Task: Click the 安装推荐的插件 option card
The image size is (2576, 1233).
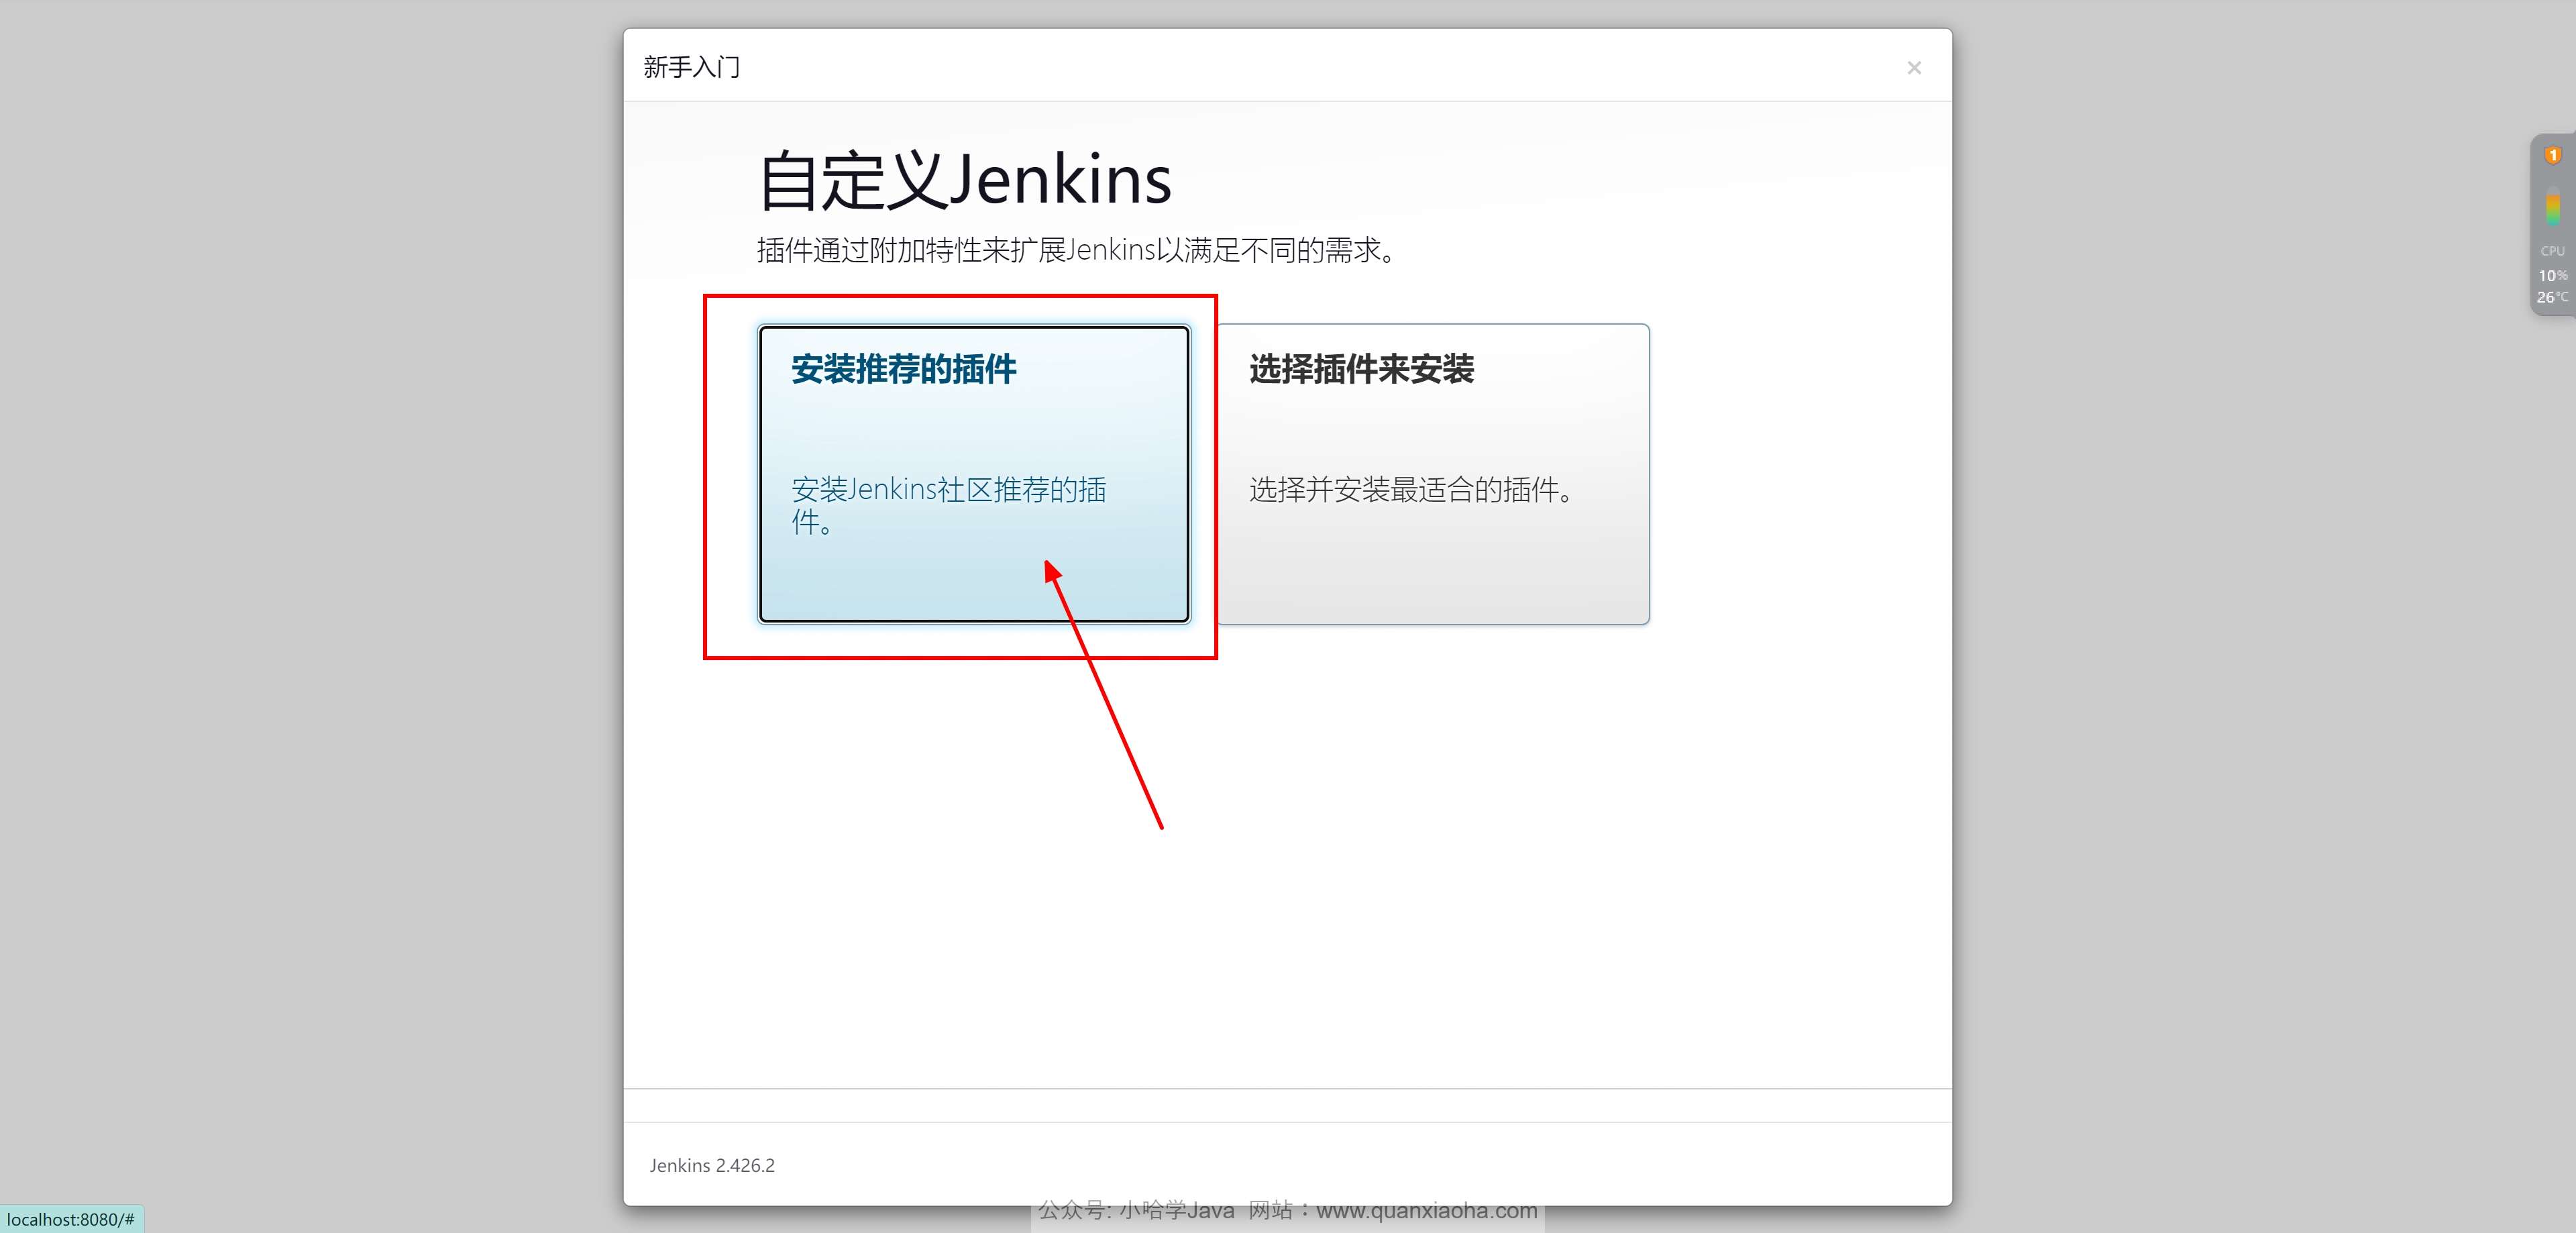Action: 974,474
